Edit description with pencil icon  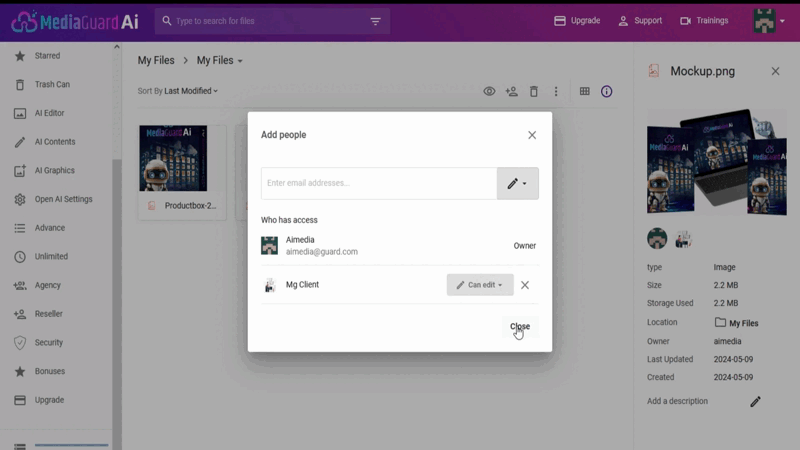[755, 401]
